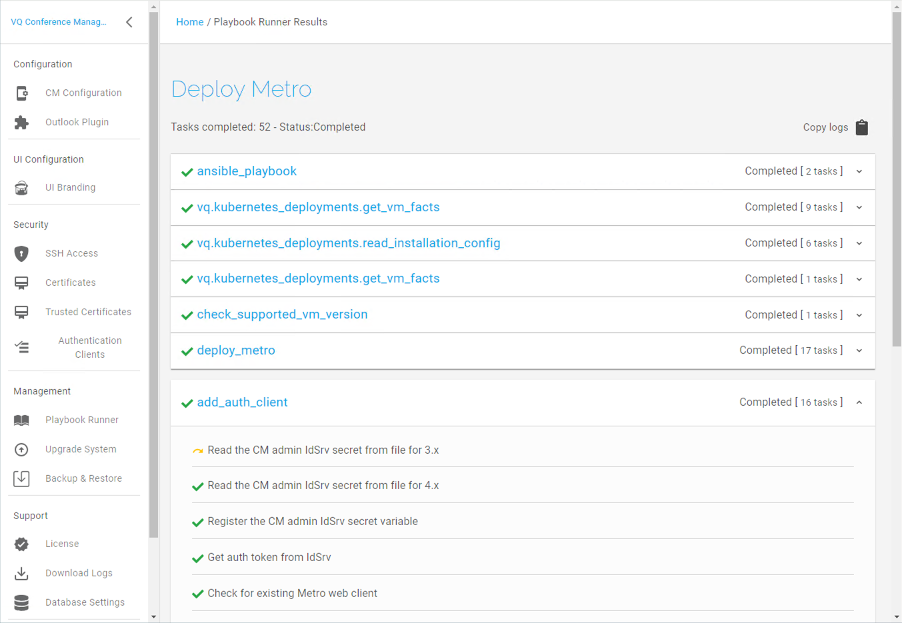Select the Database Settings icon
902x624 pixels.
pos(21,602)
